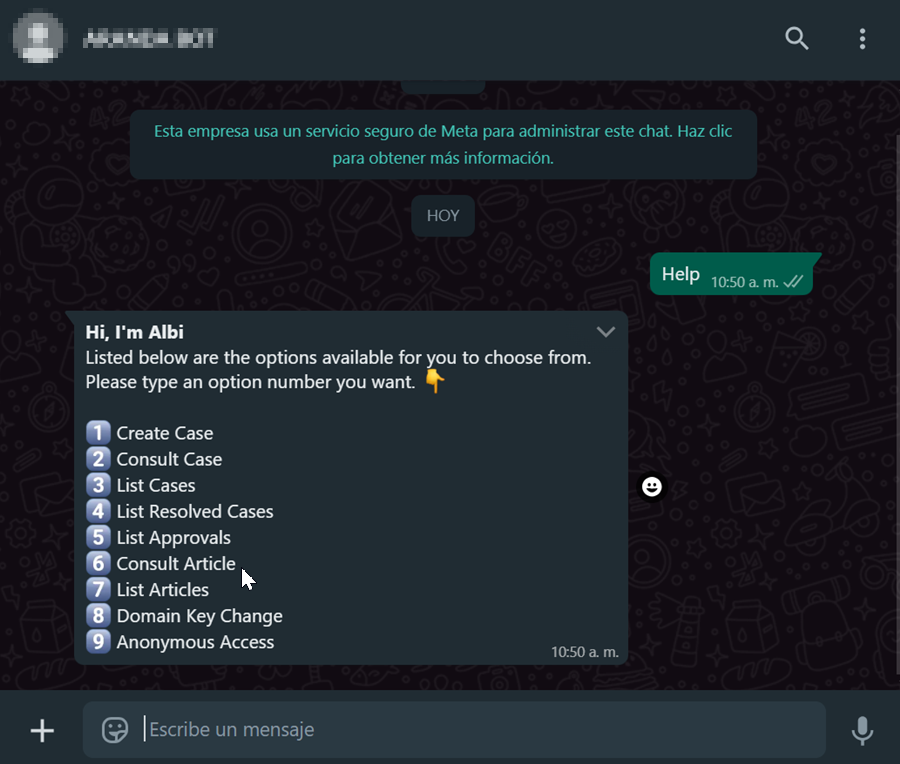Select the sent 'Help' message bubble
Image resolution: width=900 pixels, height=764 pixels.
(732, 274)
